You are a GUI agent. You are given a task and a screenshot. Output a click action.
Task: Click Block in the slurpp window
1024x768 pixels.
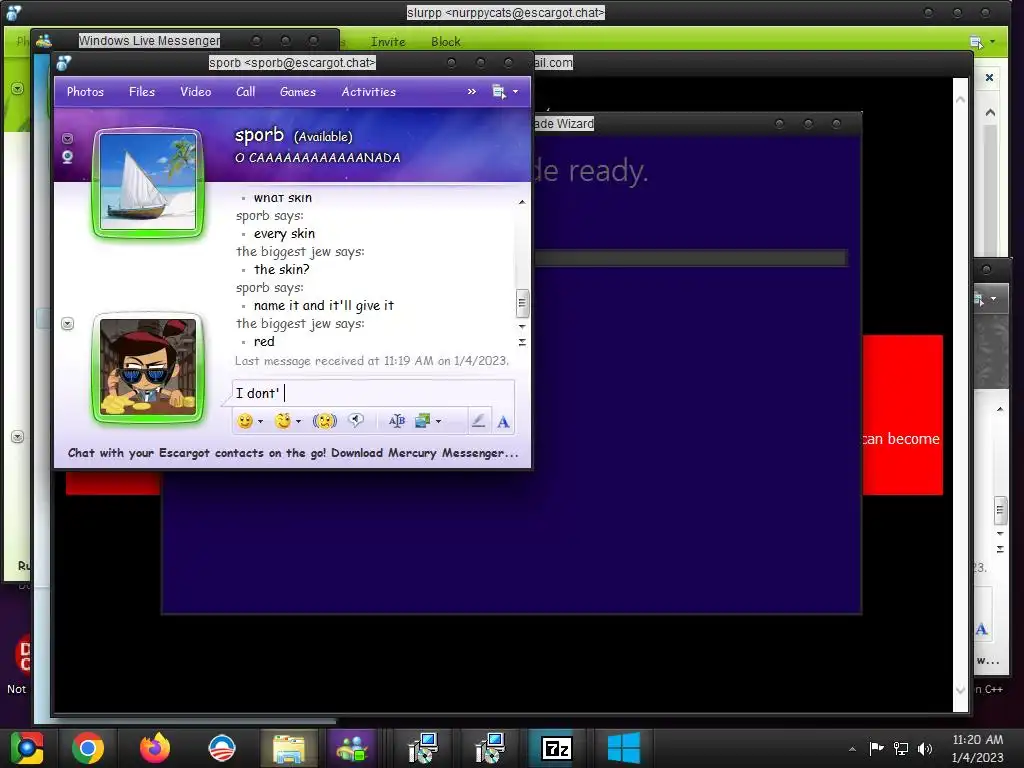point(446,42)
